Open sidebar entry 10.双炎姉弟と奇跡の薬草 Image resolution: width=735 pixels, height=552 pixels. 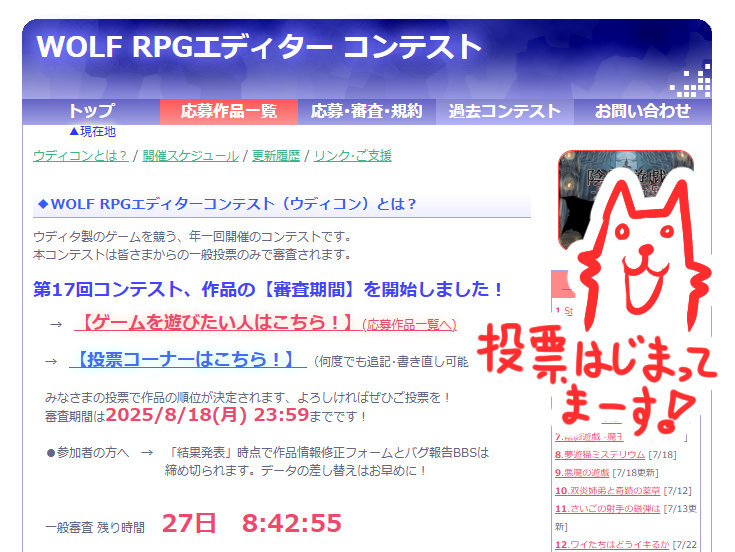[608, 491]
